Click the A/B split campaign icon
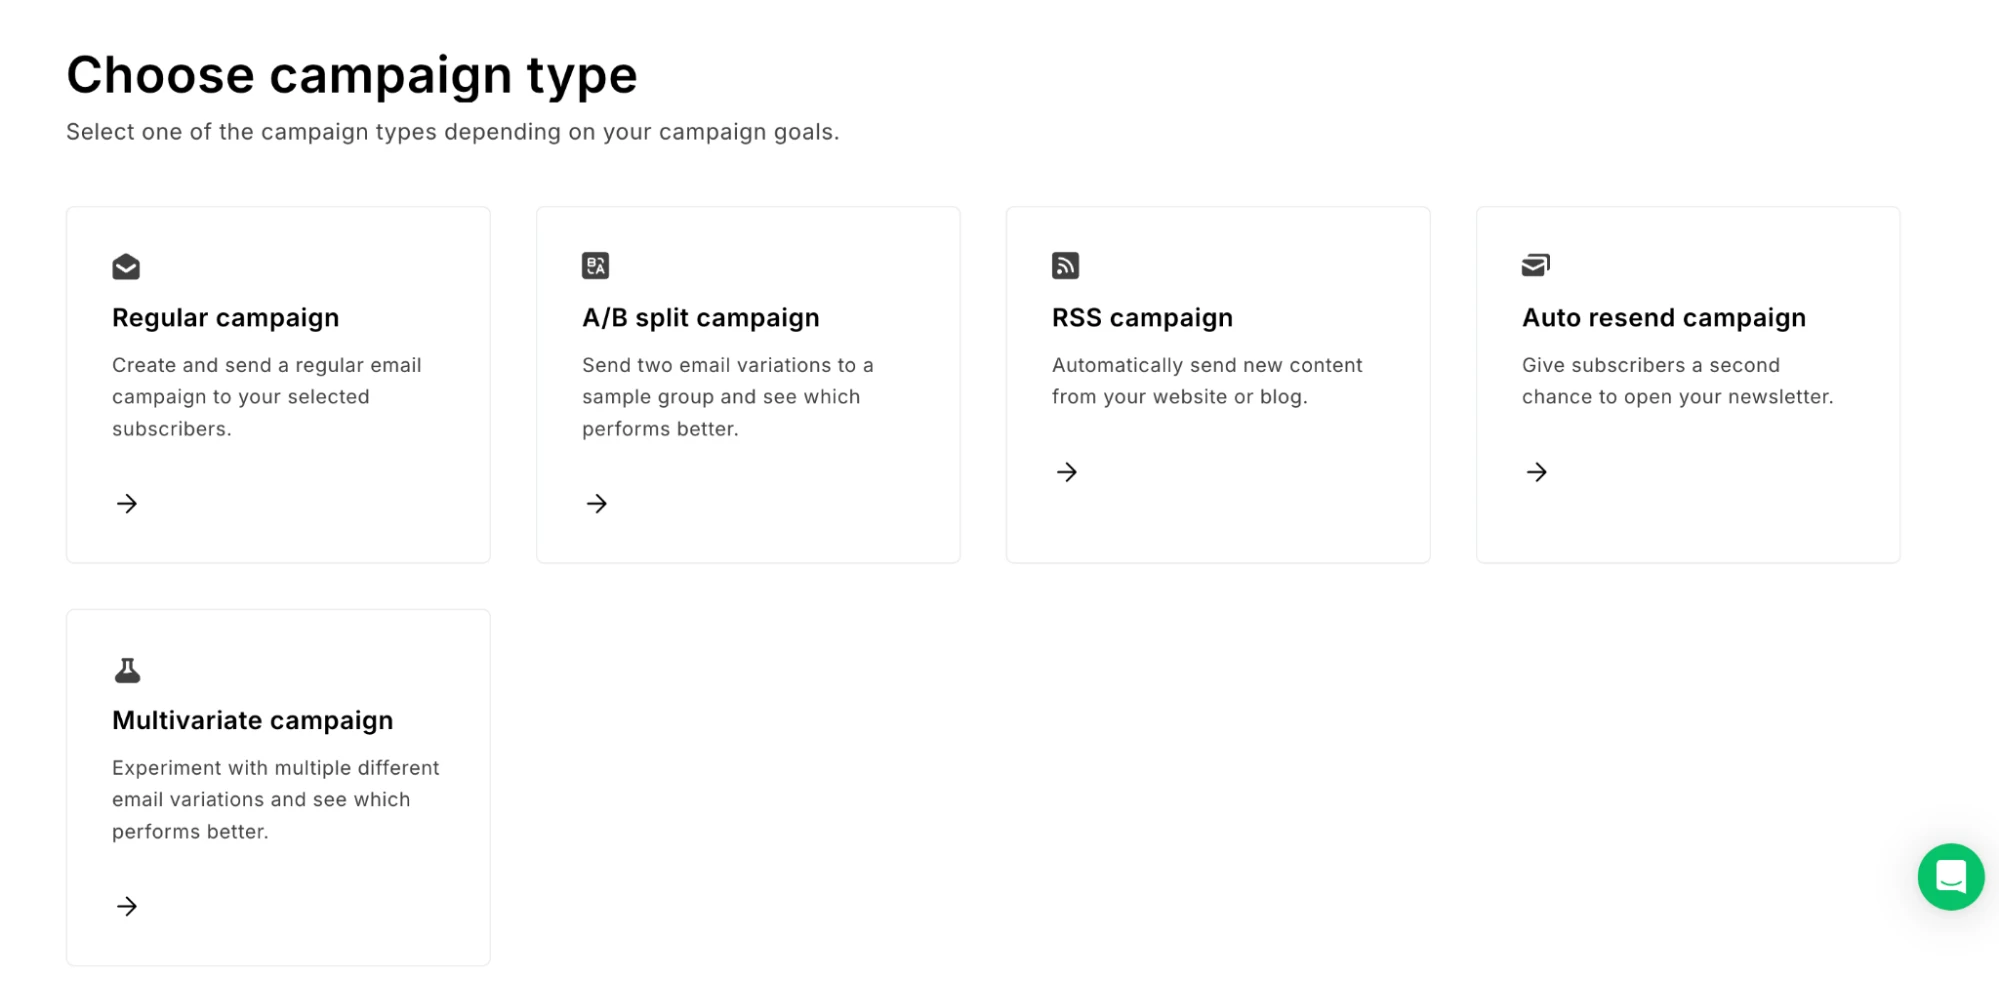 pyautogui.click(x=596, y=266)
